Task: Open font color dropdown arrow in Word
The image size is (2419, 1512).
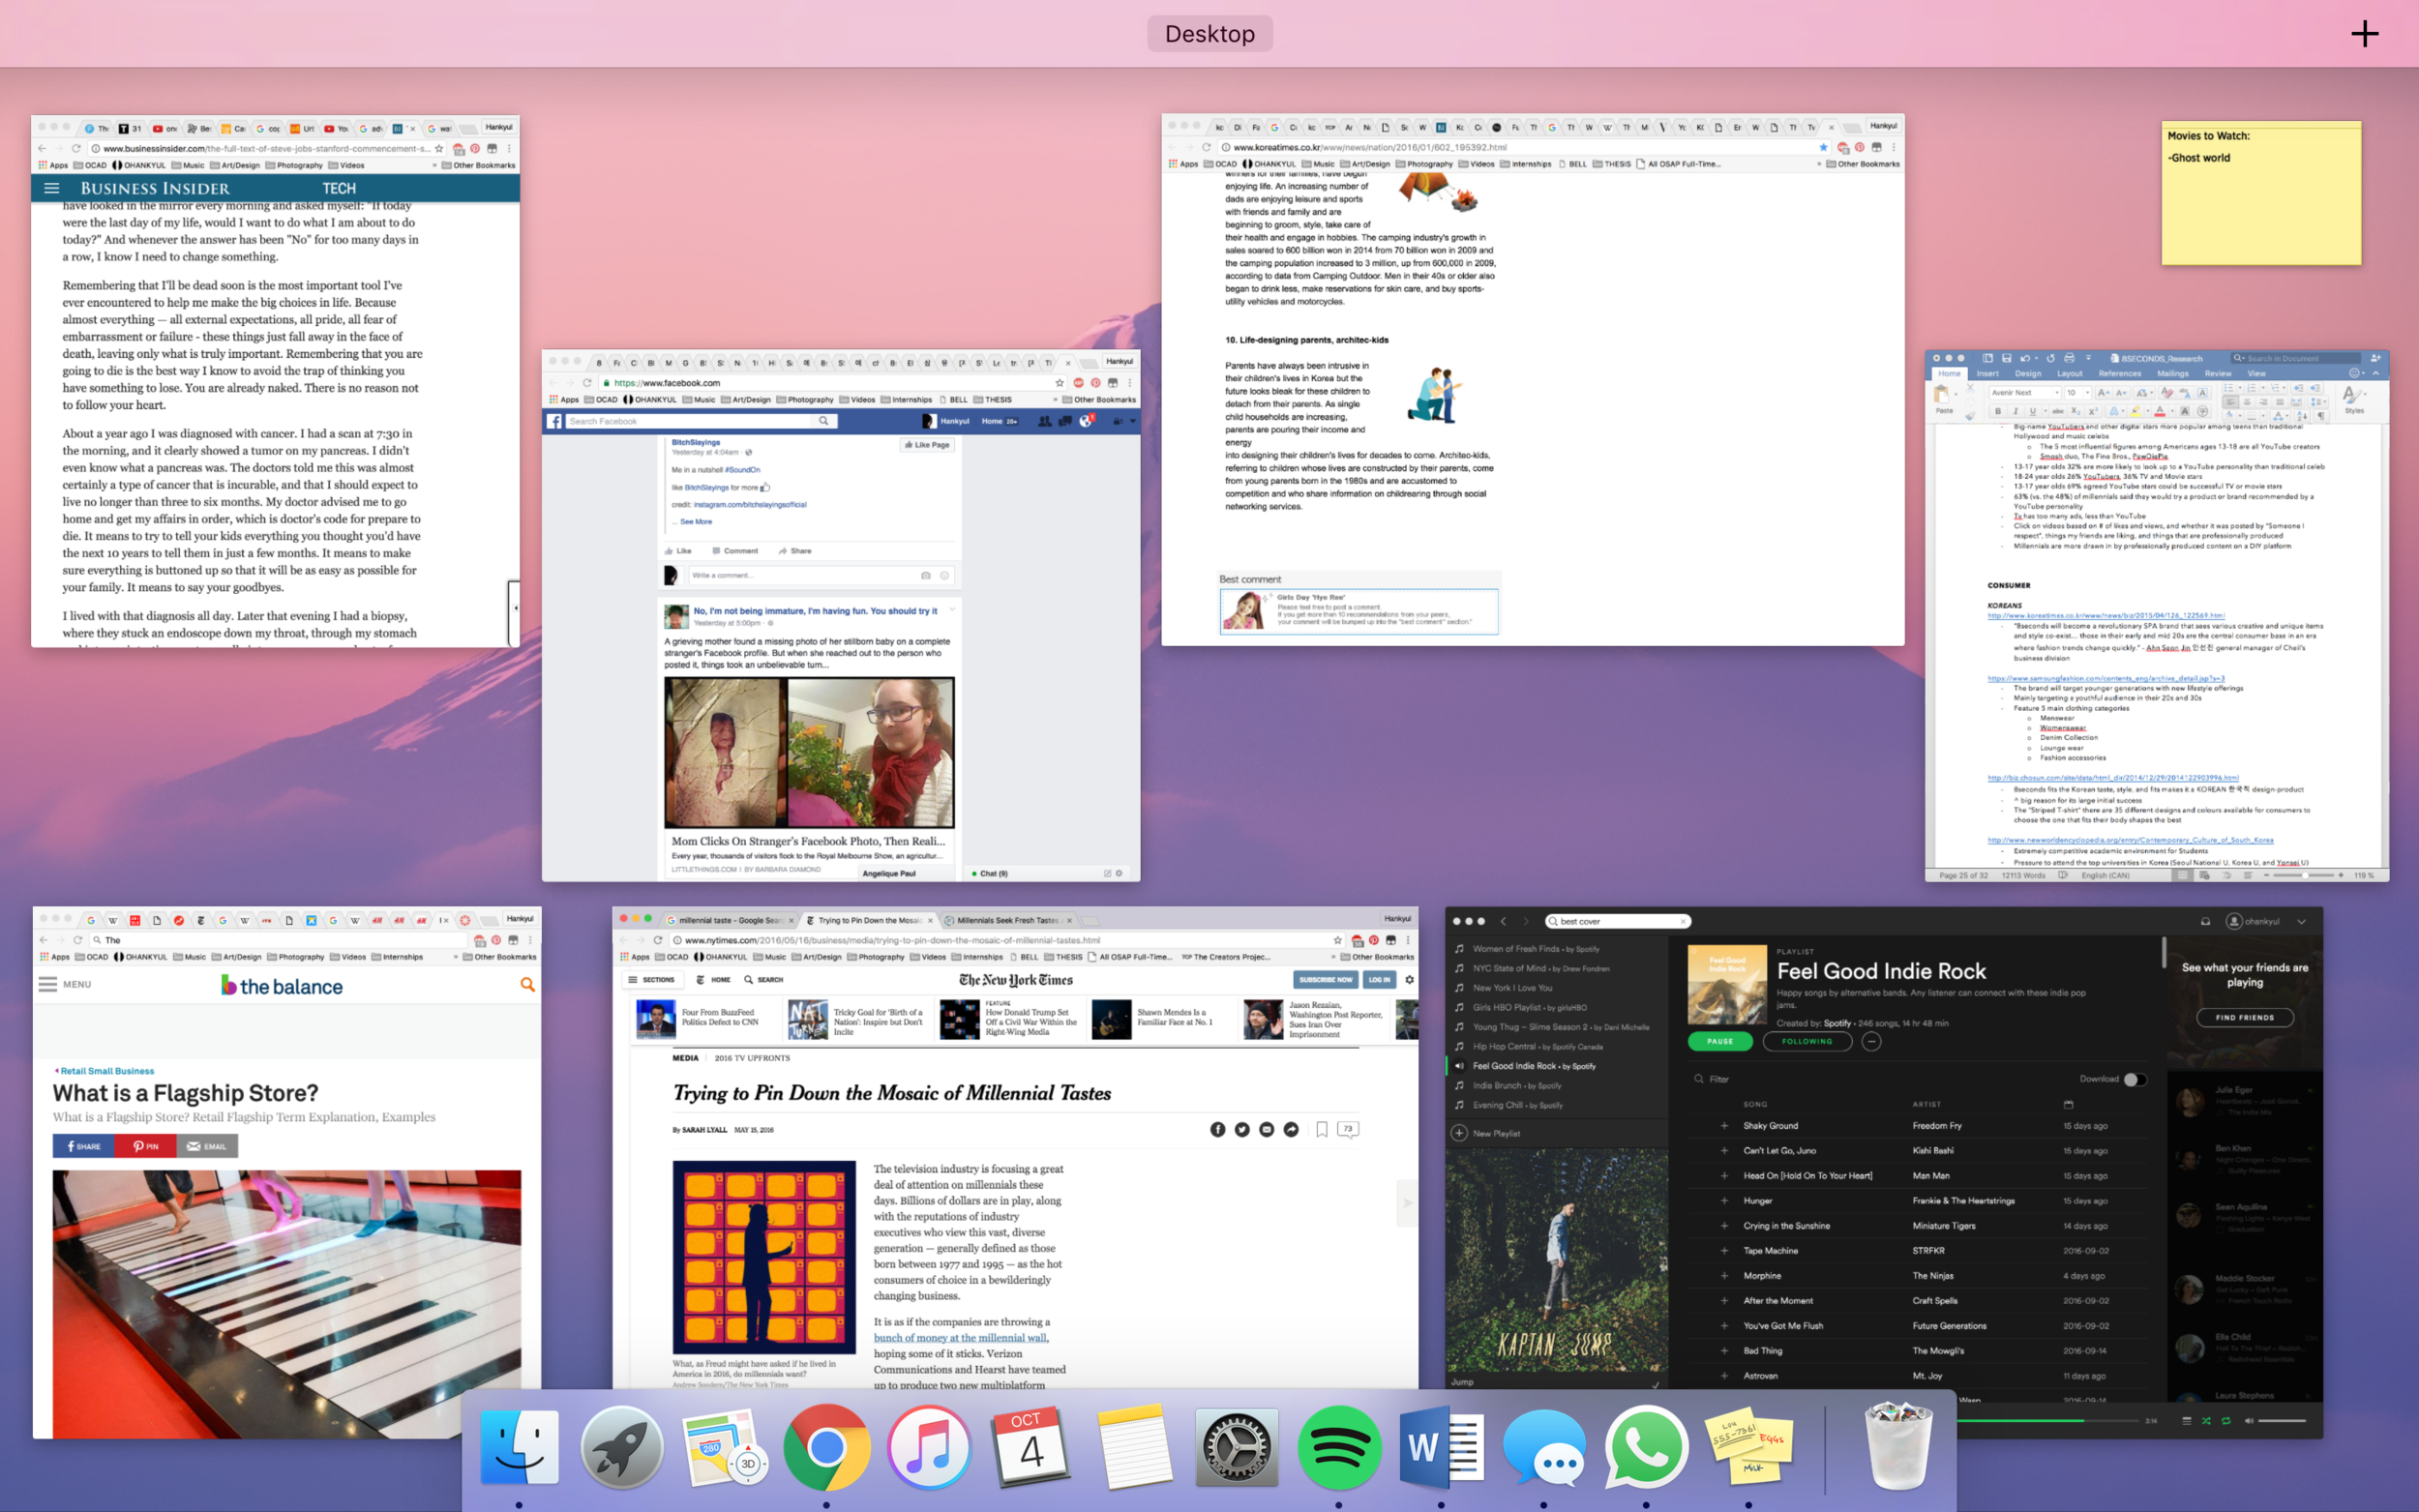Action: [x=2171, y=411]
